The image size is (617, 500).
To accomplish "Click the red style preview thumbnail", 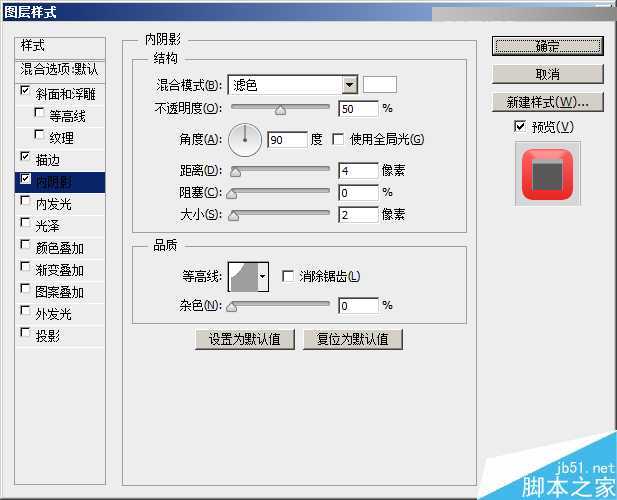I will point(547,174).
